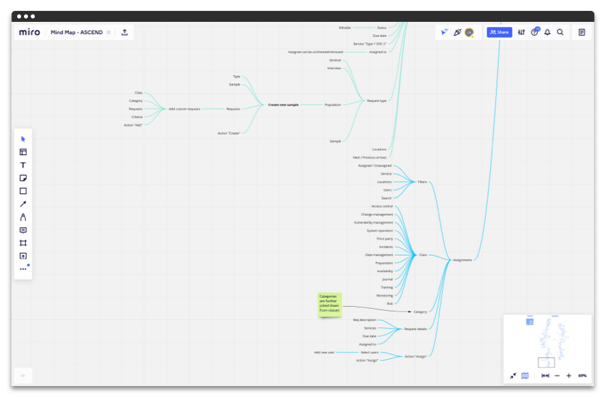Screen dimensions: 606x397
Task: Open the notes panel icon
Action: (x=582, y=32)
